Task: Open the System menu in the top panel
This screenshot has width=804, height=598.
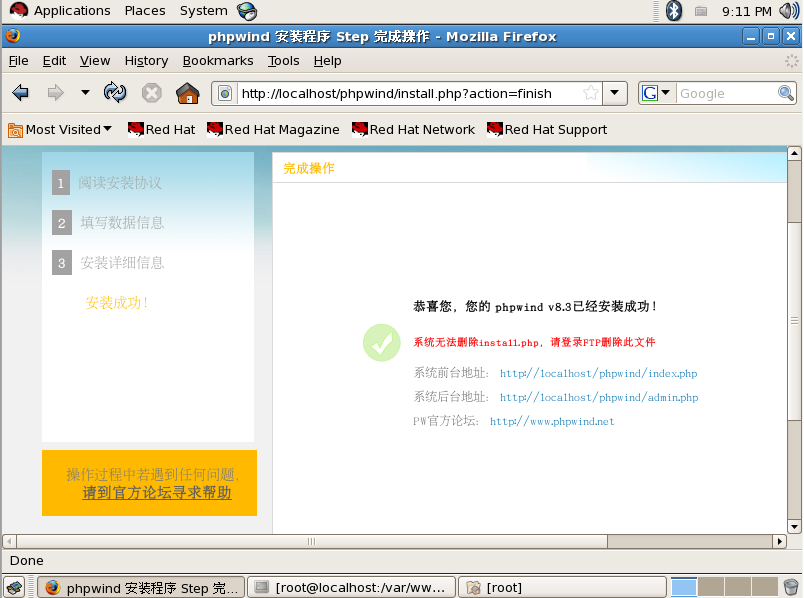Action: [x=204, y=11]
